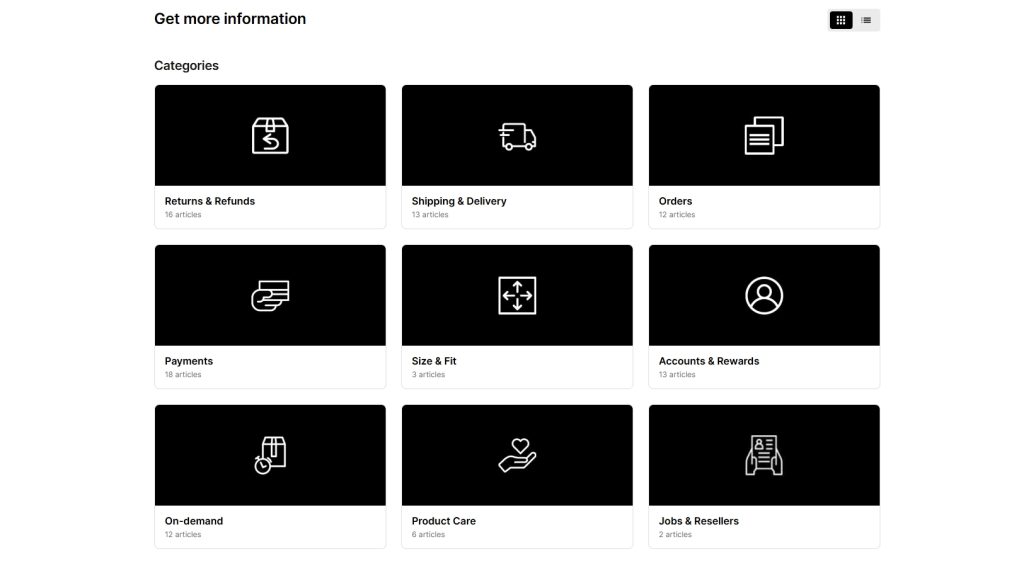Click the Size & Fit arrows icon

click(x=517, y=296)
